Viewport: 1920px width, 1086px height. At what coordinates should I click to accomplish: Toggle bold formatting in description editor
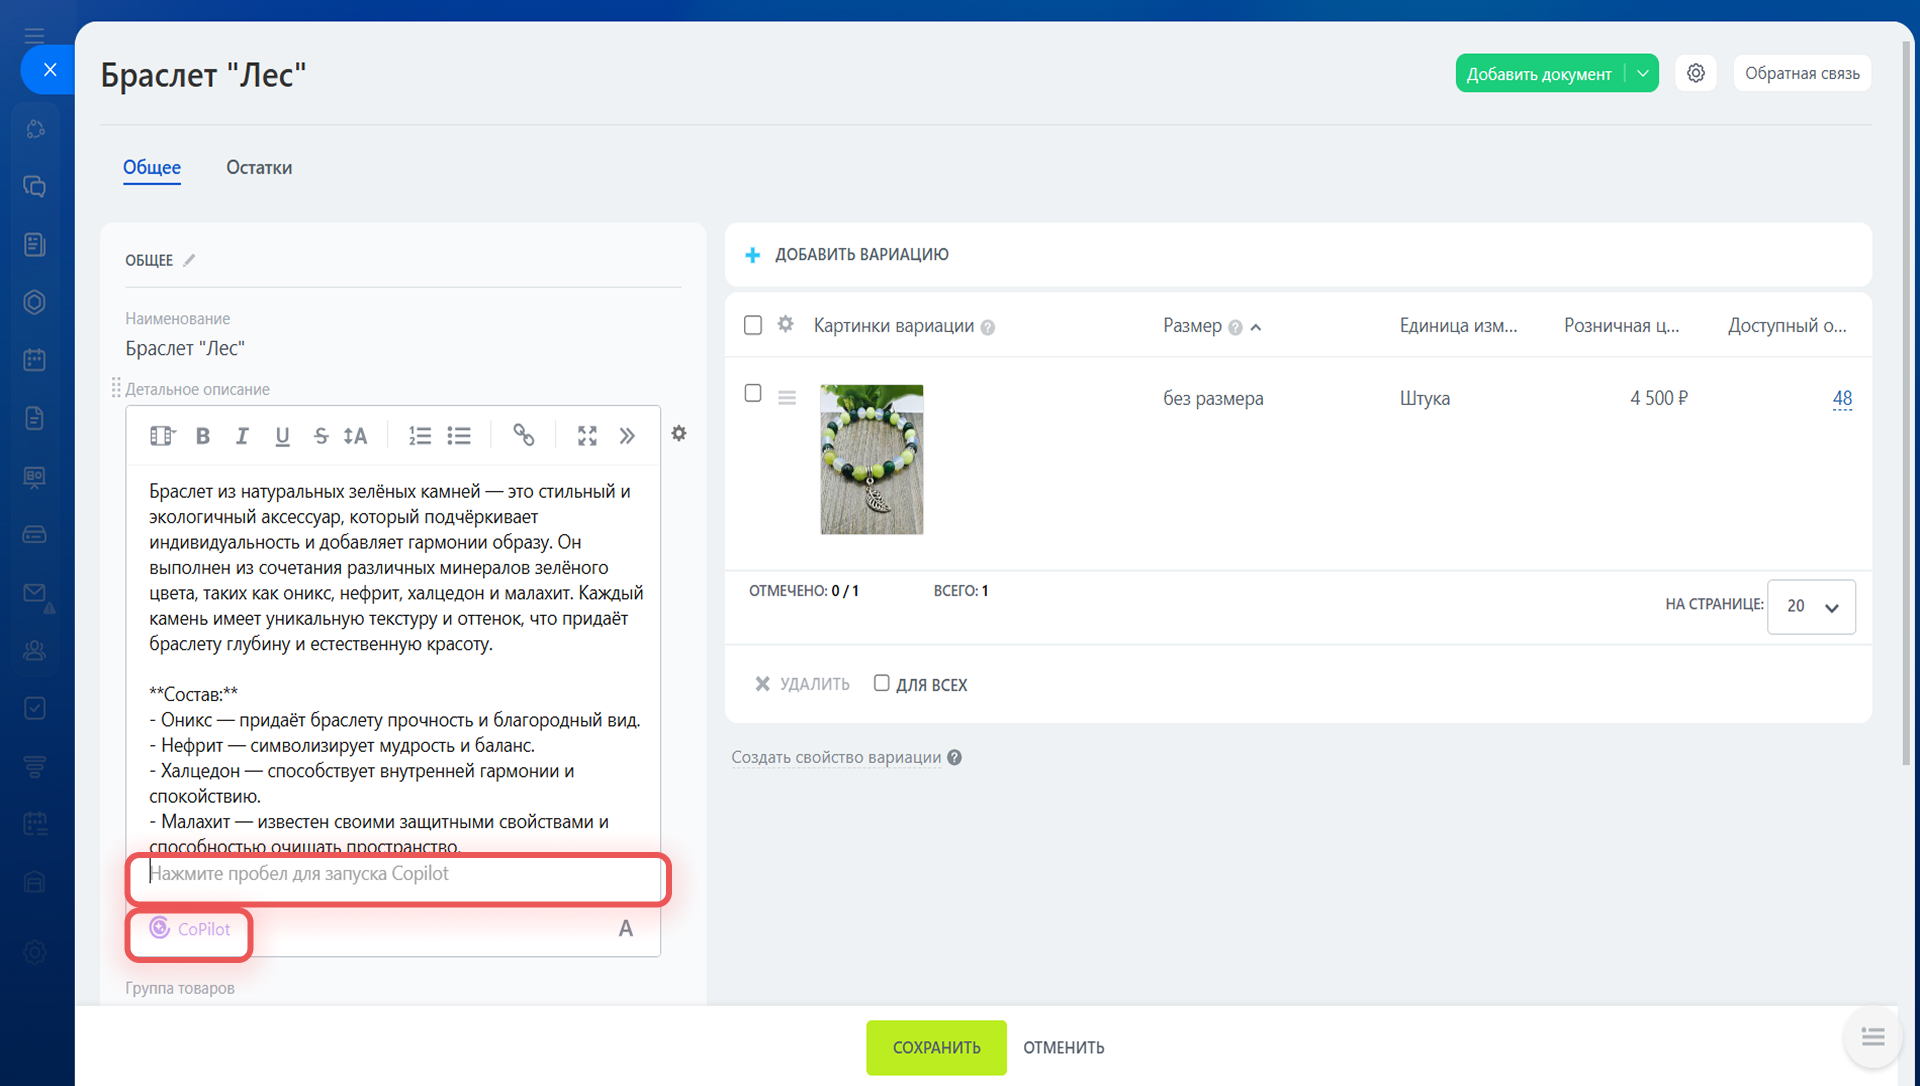point(203,436)
